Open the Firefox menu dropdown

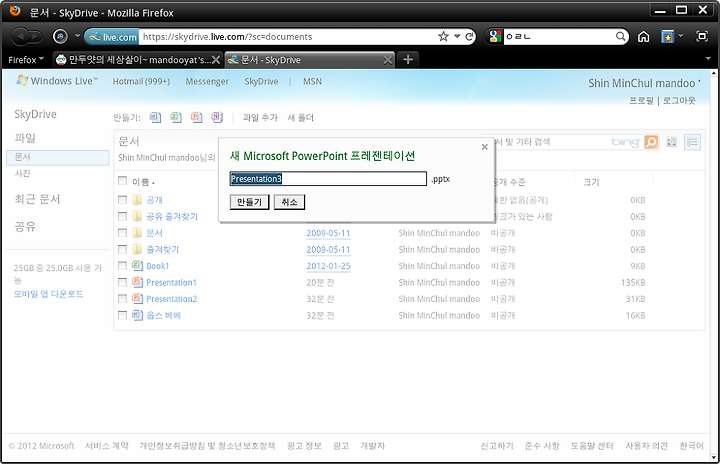point(26,60)
